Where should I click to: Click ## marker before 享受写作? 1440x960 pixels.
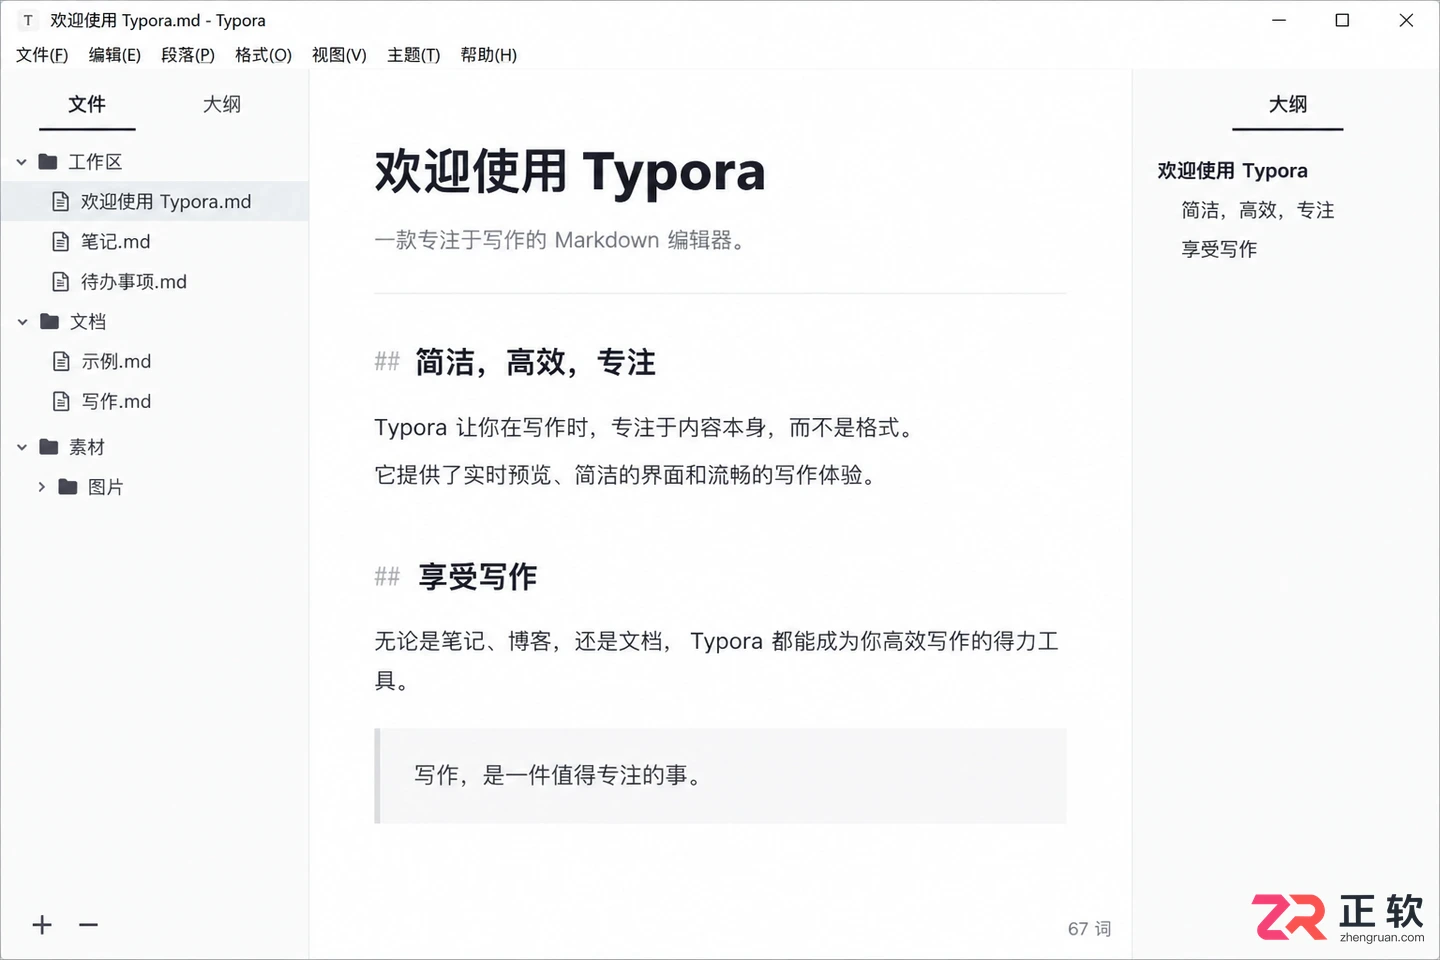387,577
